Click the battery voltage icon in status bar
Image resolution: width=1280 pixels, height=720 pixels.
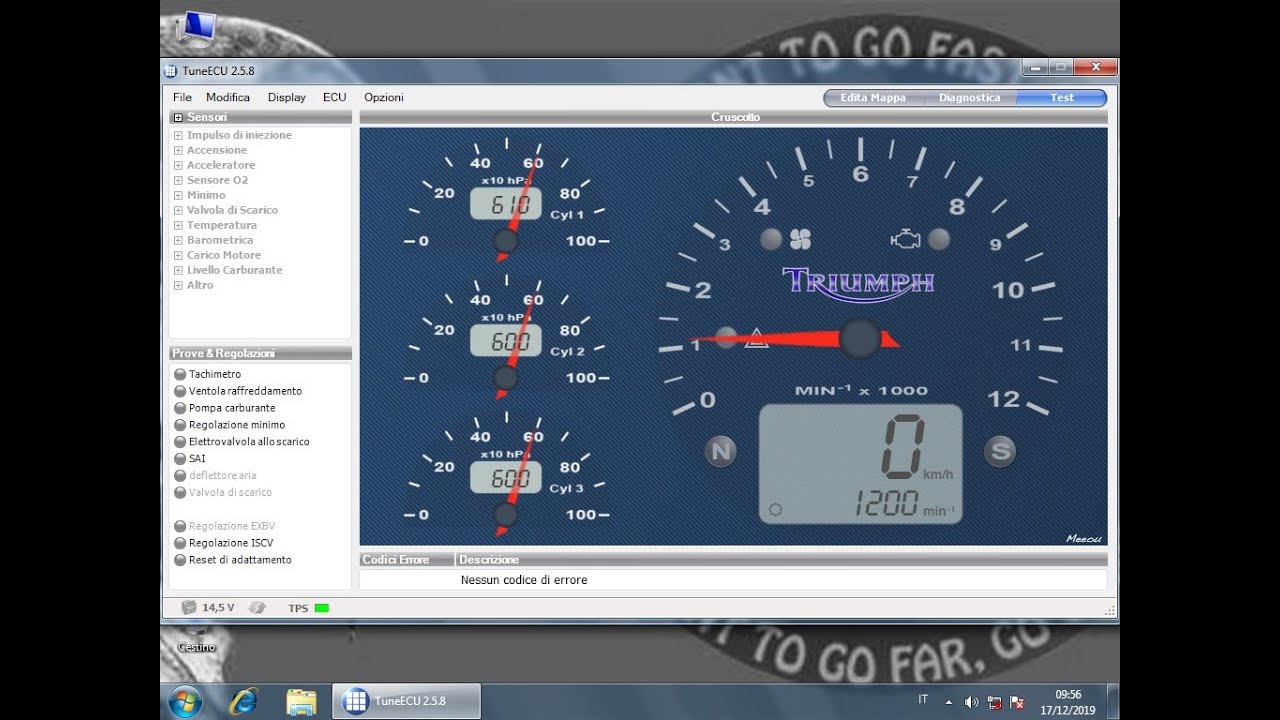pyautogui.click(x=189, y=607)
